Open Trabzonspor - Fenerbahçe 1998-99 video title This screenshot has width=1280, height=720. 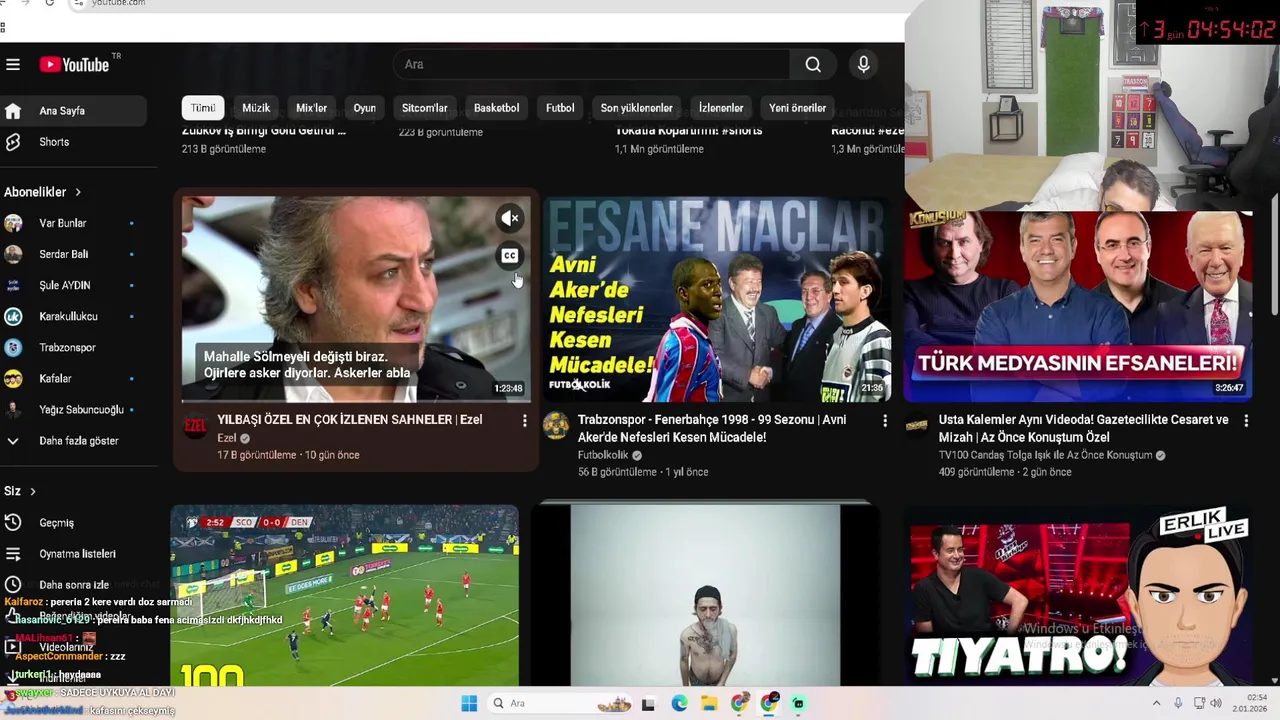tap(712, 428)
